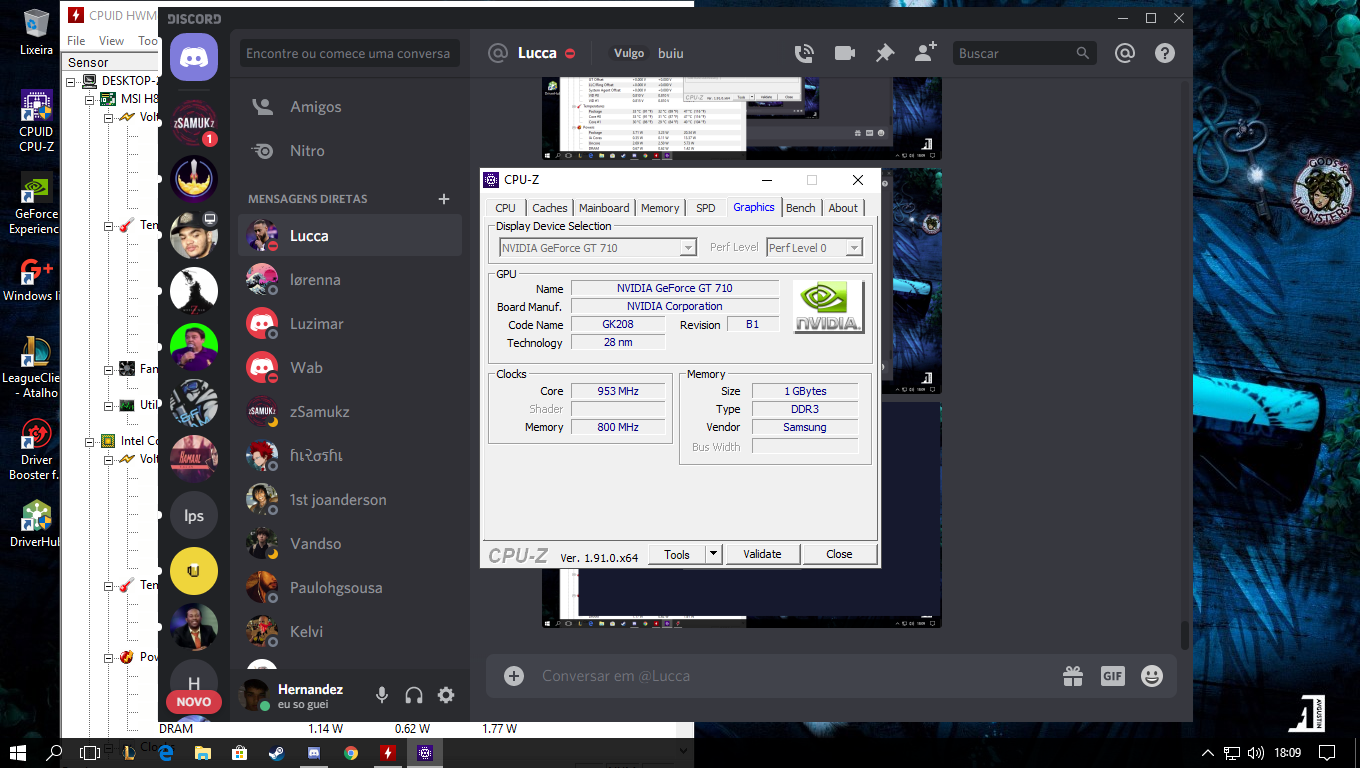
Task: Open DM with lørenna
Action: click(x=350, y=280)
